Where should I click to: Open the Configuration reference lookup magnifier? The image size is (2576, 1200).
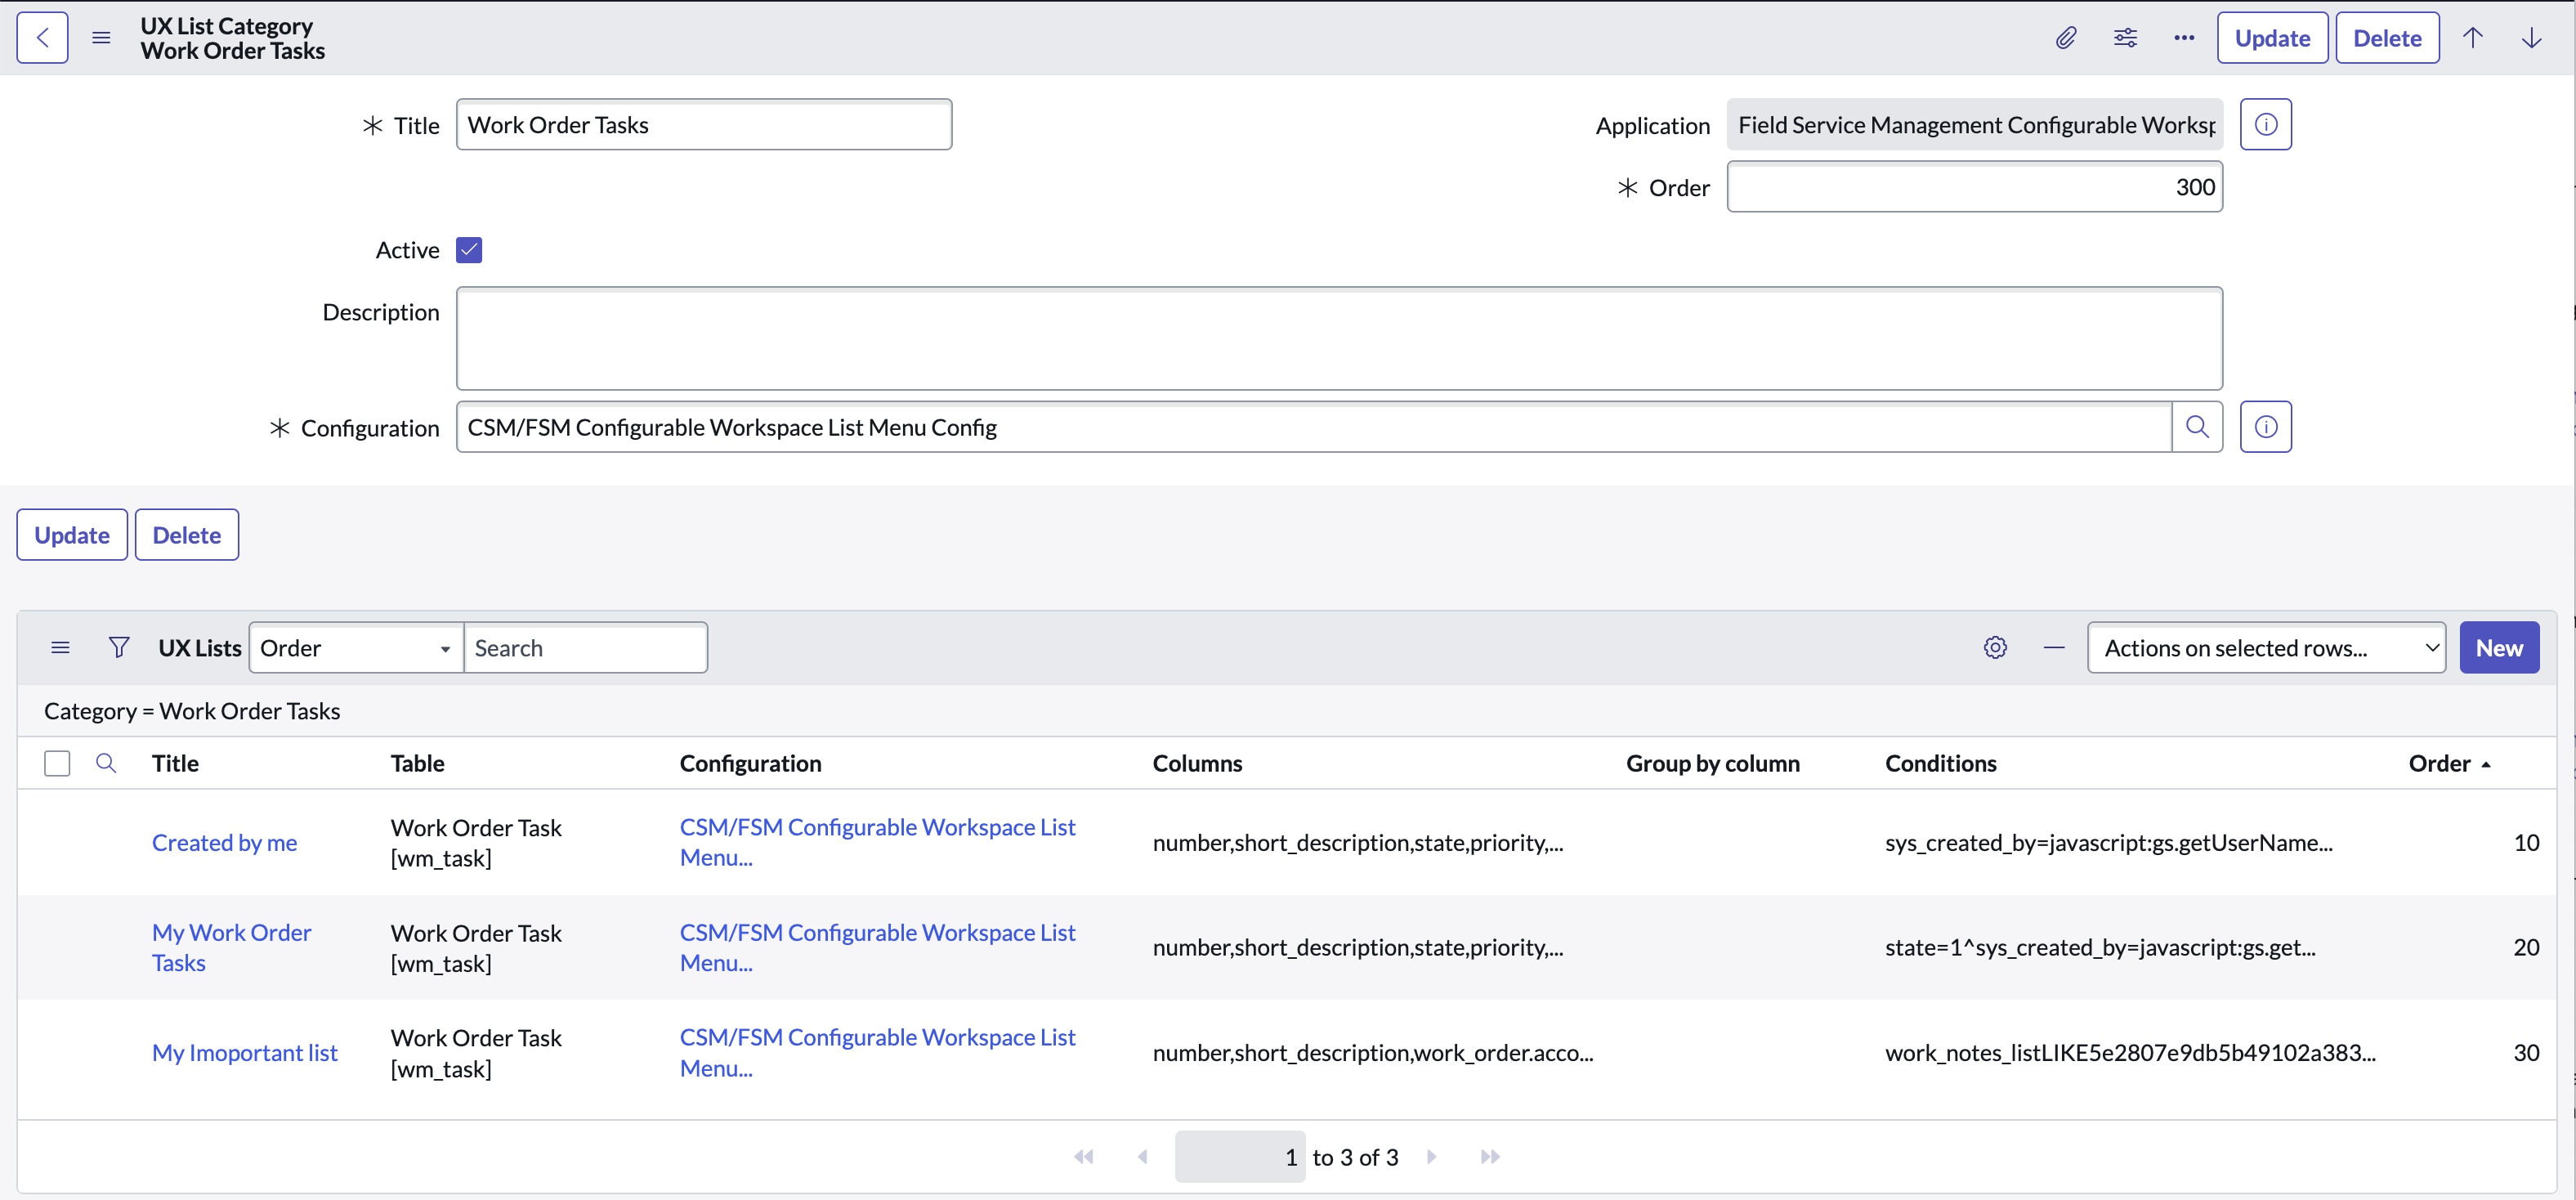point(2197,427)
